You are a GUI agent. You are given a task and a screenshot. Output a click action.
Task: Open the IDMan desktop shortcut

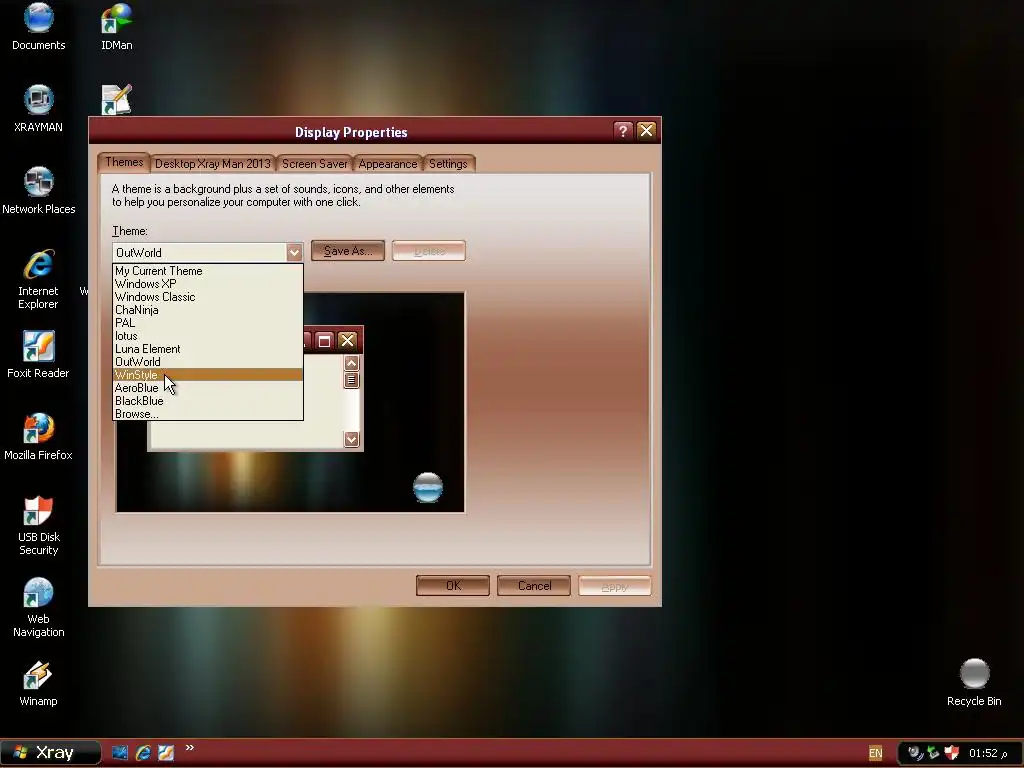coord(116,27)
